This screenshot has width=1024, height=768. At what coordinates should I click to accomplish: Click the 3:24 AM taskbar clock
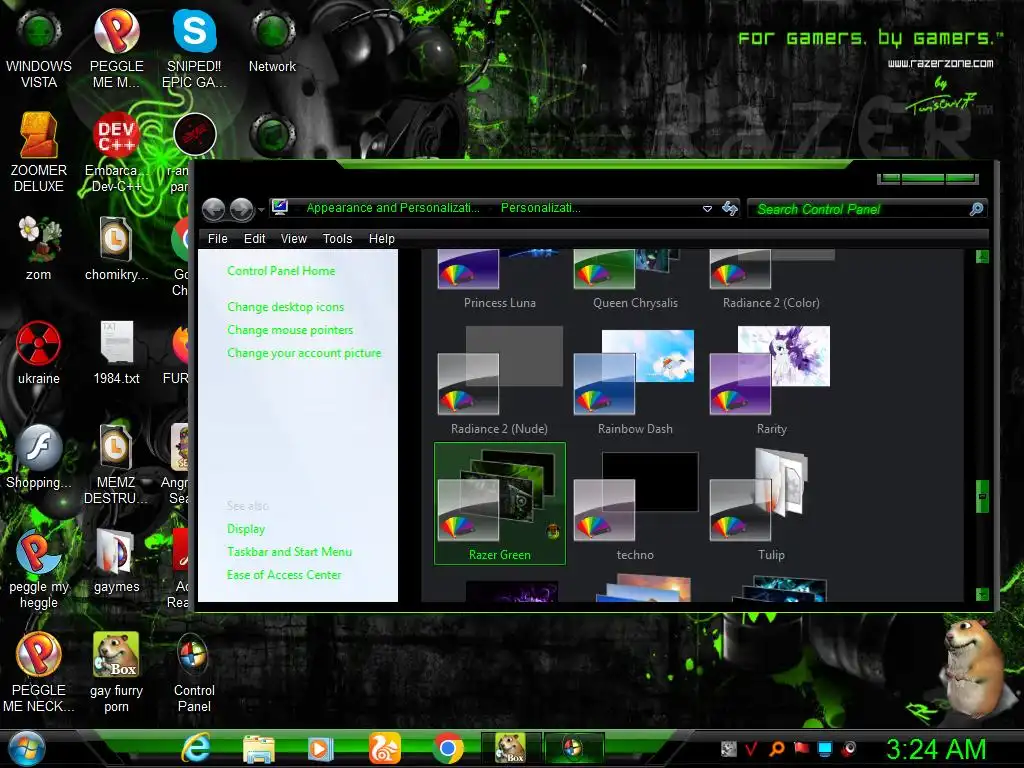[x=936, y=749]
